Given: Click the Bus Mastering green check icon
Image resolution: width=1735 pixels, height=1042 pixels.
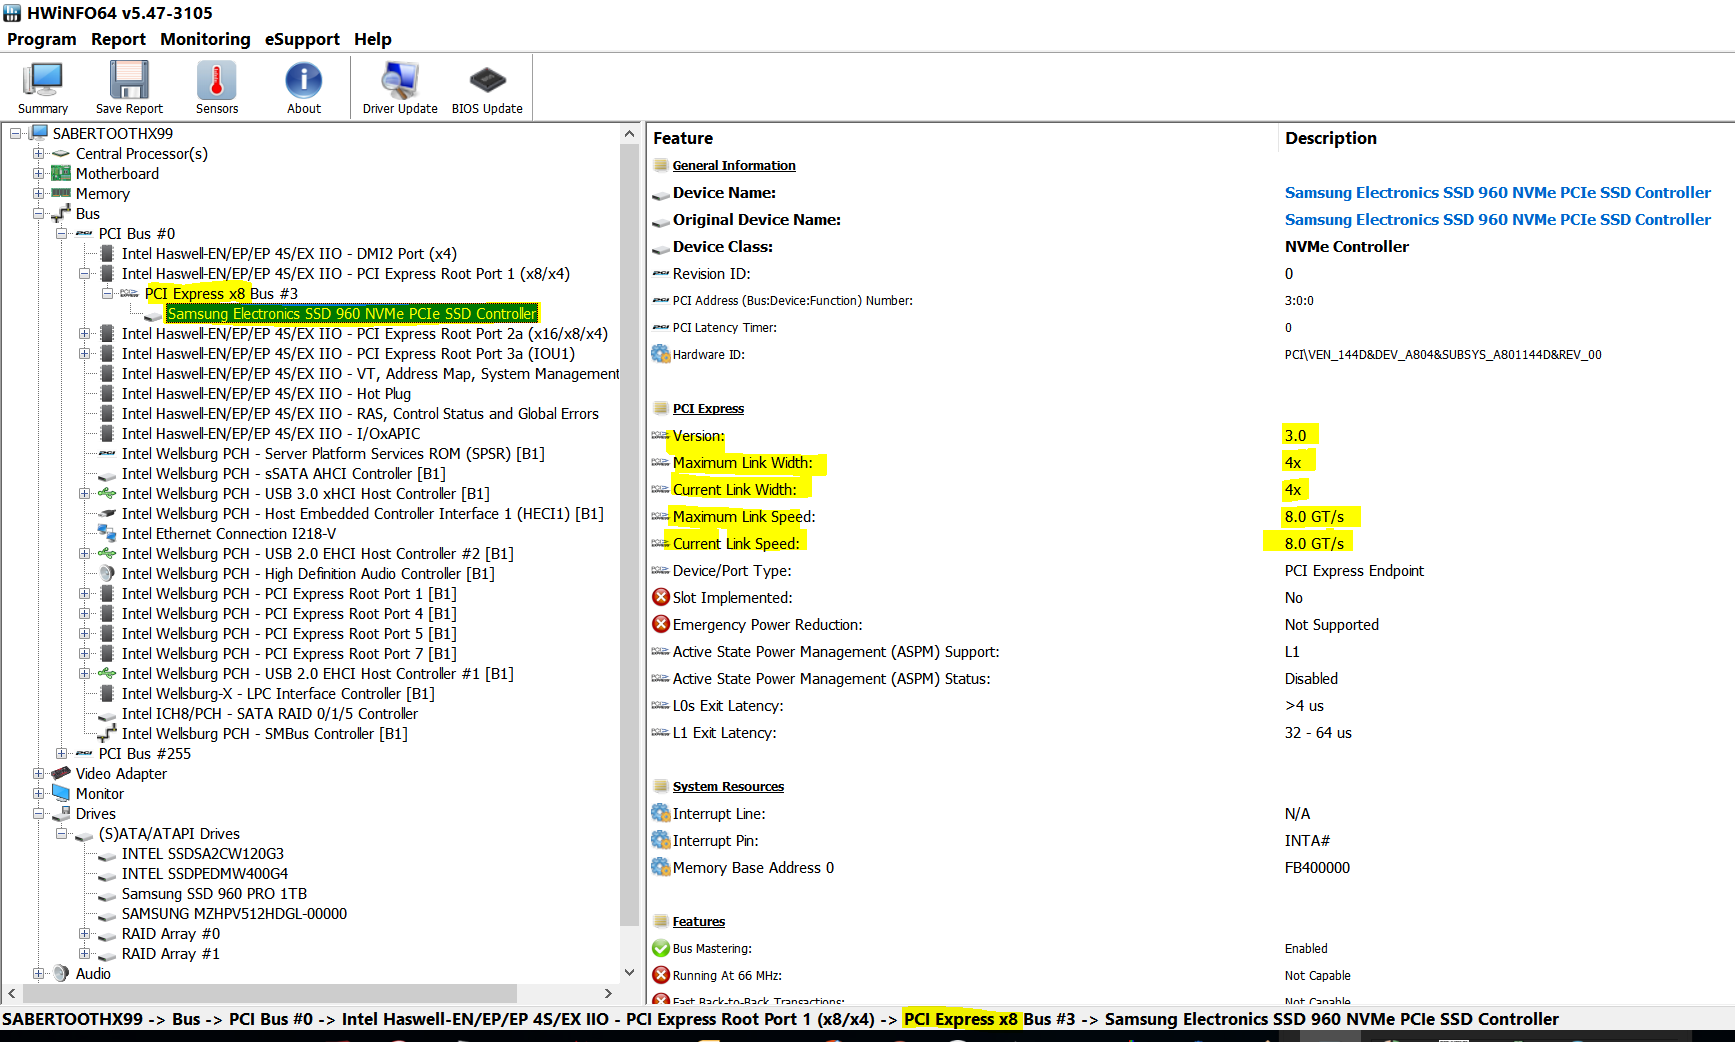Looking at the screenshot, I should tap(661, 948).
